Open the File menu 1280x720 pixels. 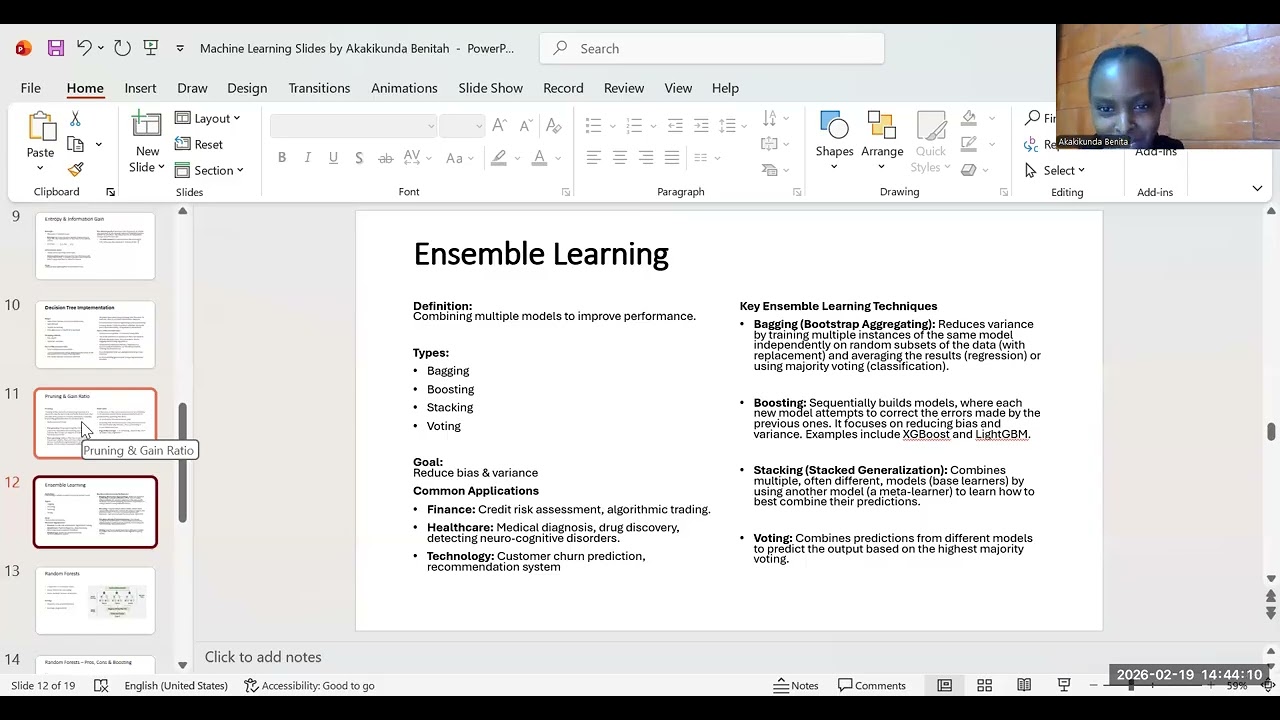point(31,88)
